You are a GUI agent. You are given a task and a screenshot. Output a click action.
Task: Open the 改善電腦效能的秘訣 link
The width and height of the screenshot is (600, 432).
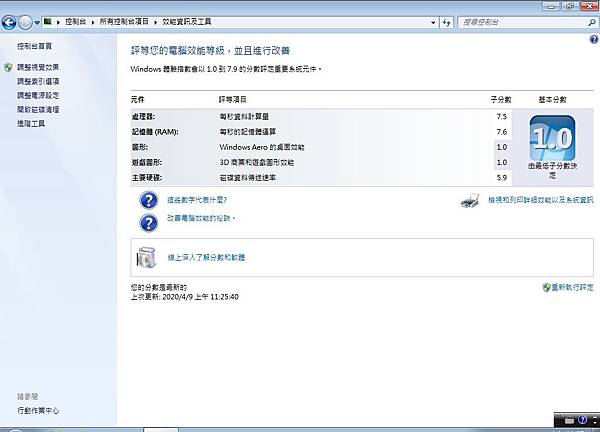[201, 218]
